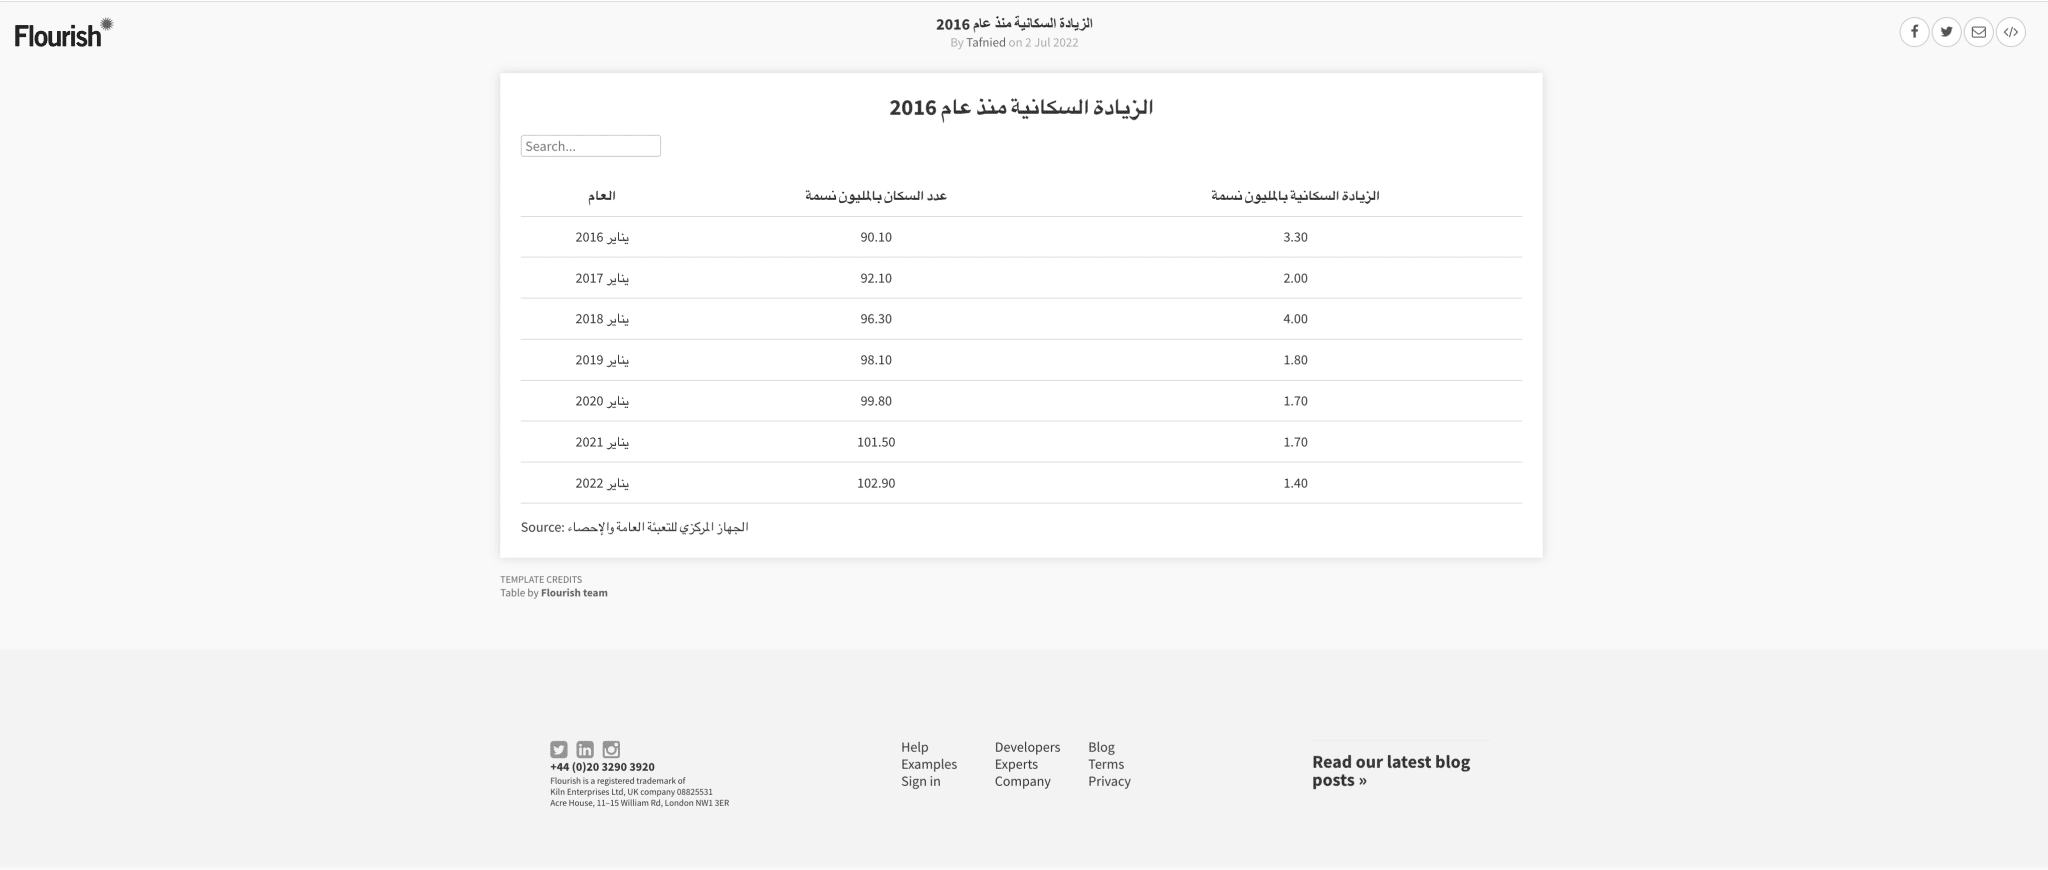Open the embed code icon
2048x870 pixels.
pos(2010,32)
